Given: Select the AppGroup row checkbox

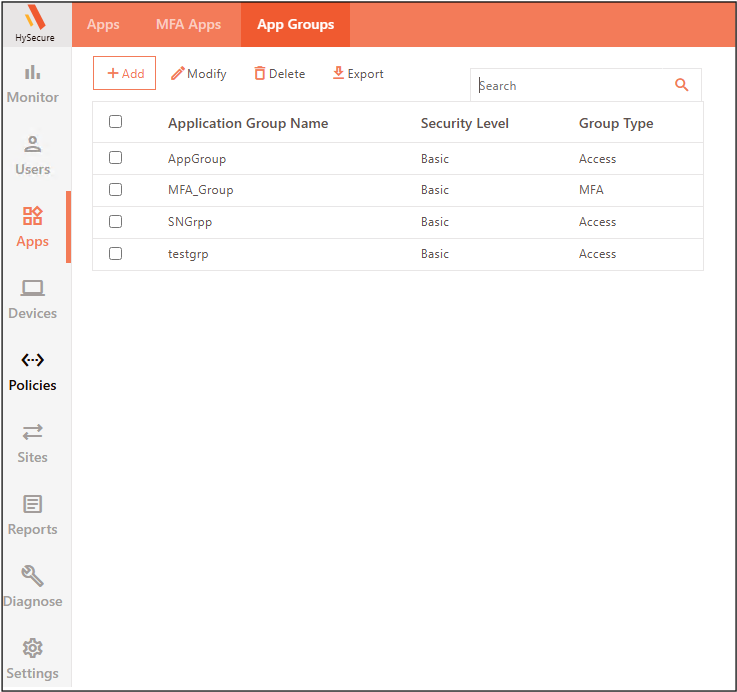Looking at the screenshot, I should tap(115, 158).
